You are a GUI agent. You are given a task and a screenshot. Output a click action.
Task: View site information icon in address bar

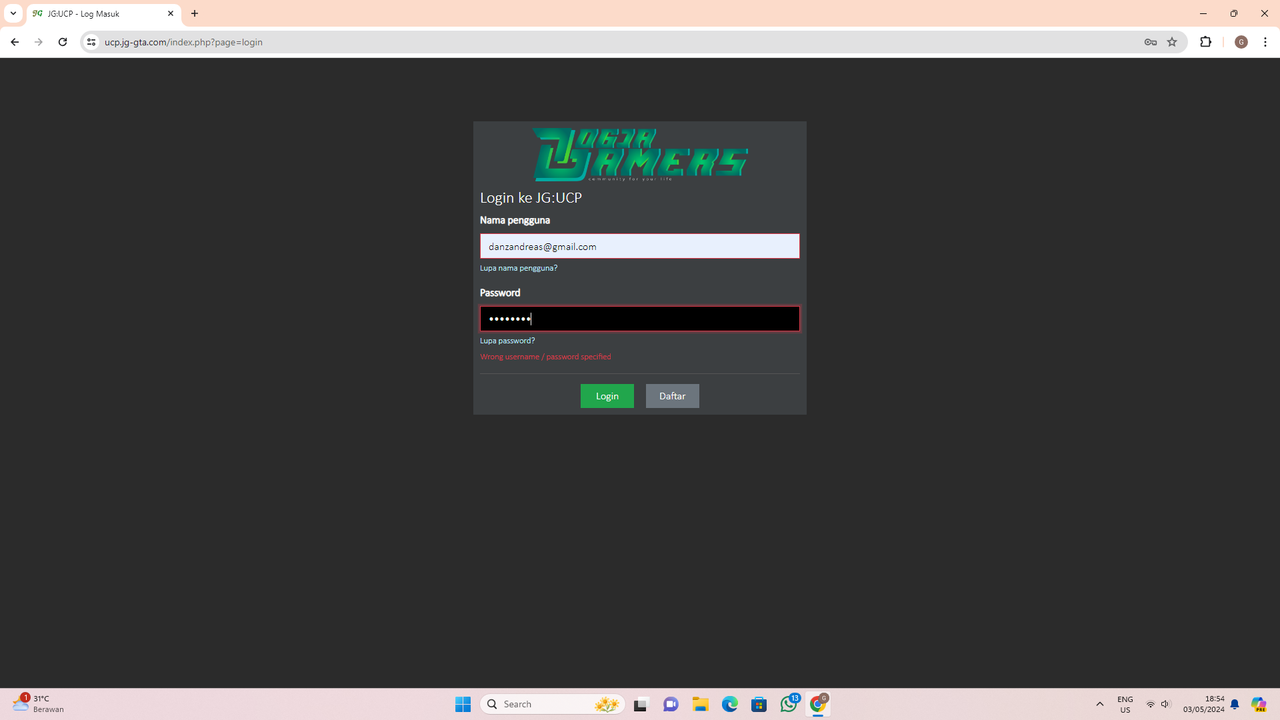click(91, 42)
